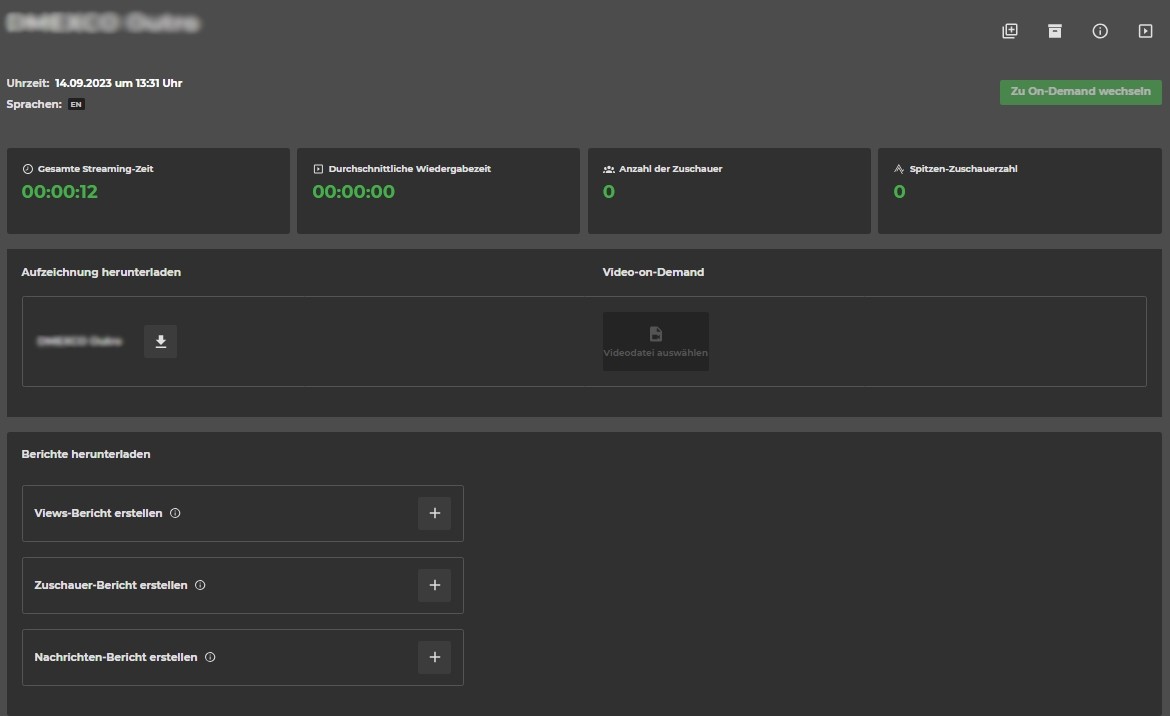Click the EN language badge

tap(76, 104)
